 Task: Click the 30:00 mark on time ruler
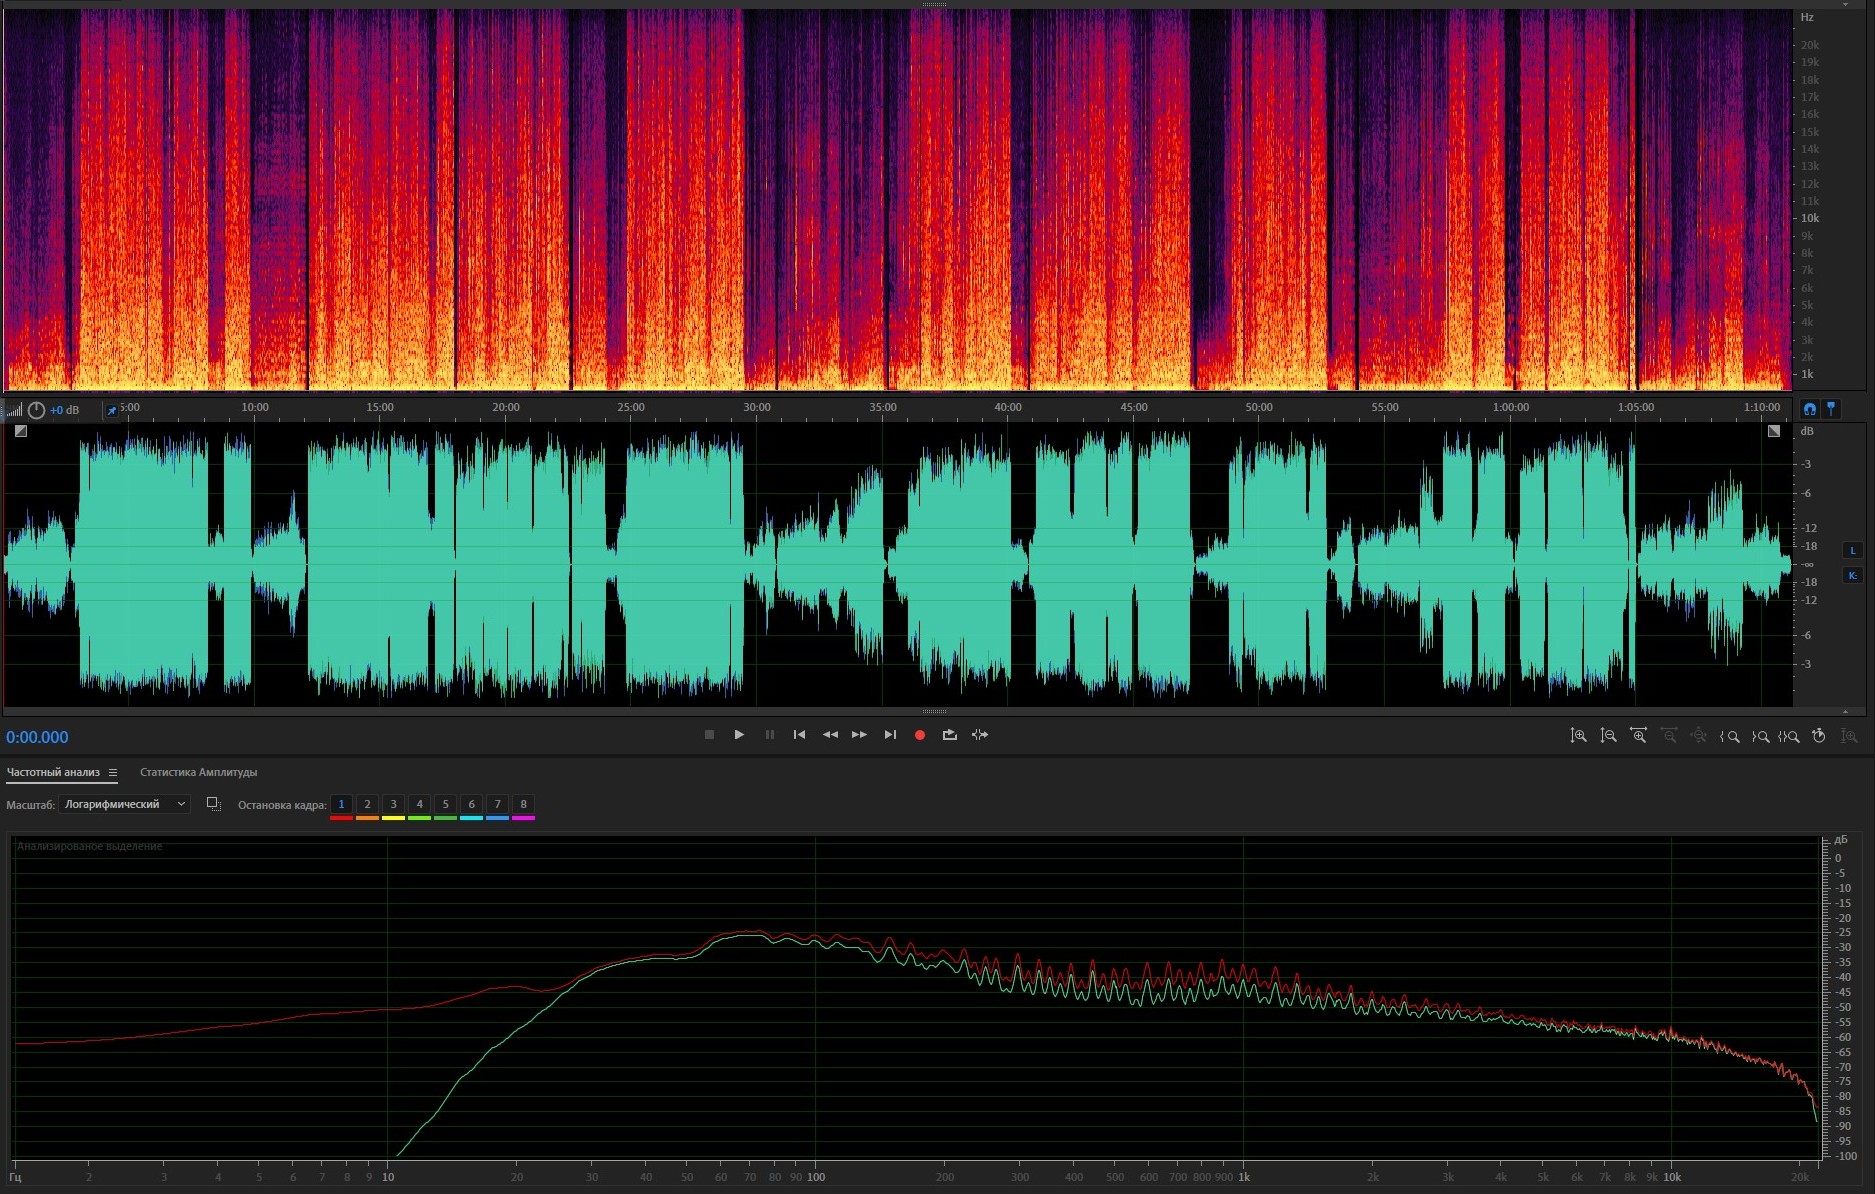tap(757, 407)
